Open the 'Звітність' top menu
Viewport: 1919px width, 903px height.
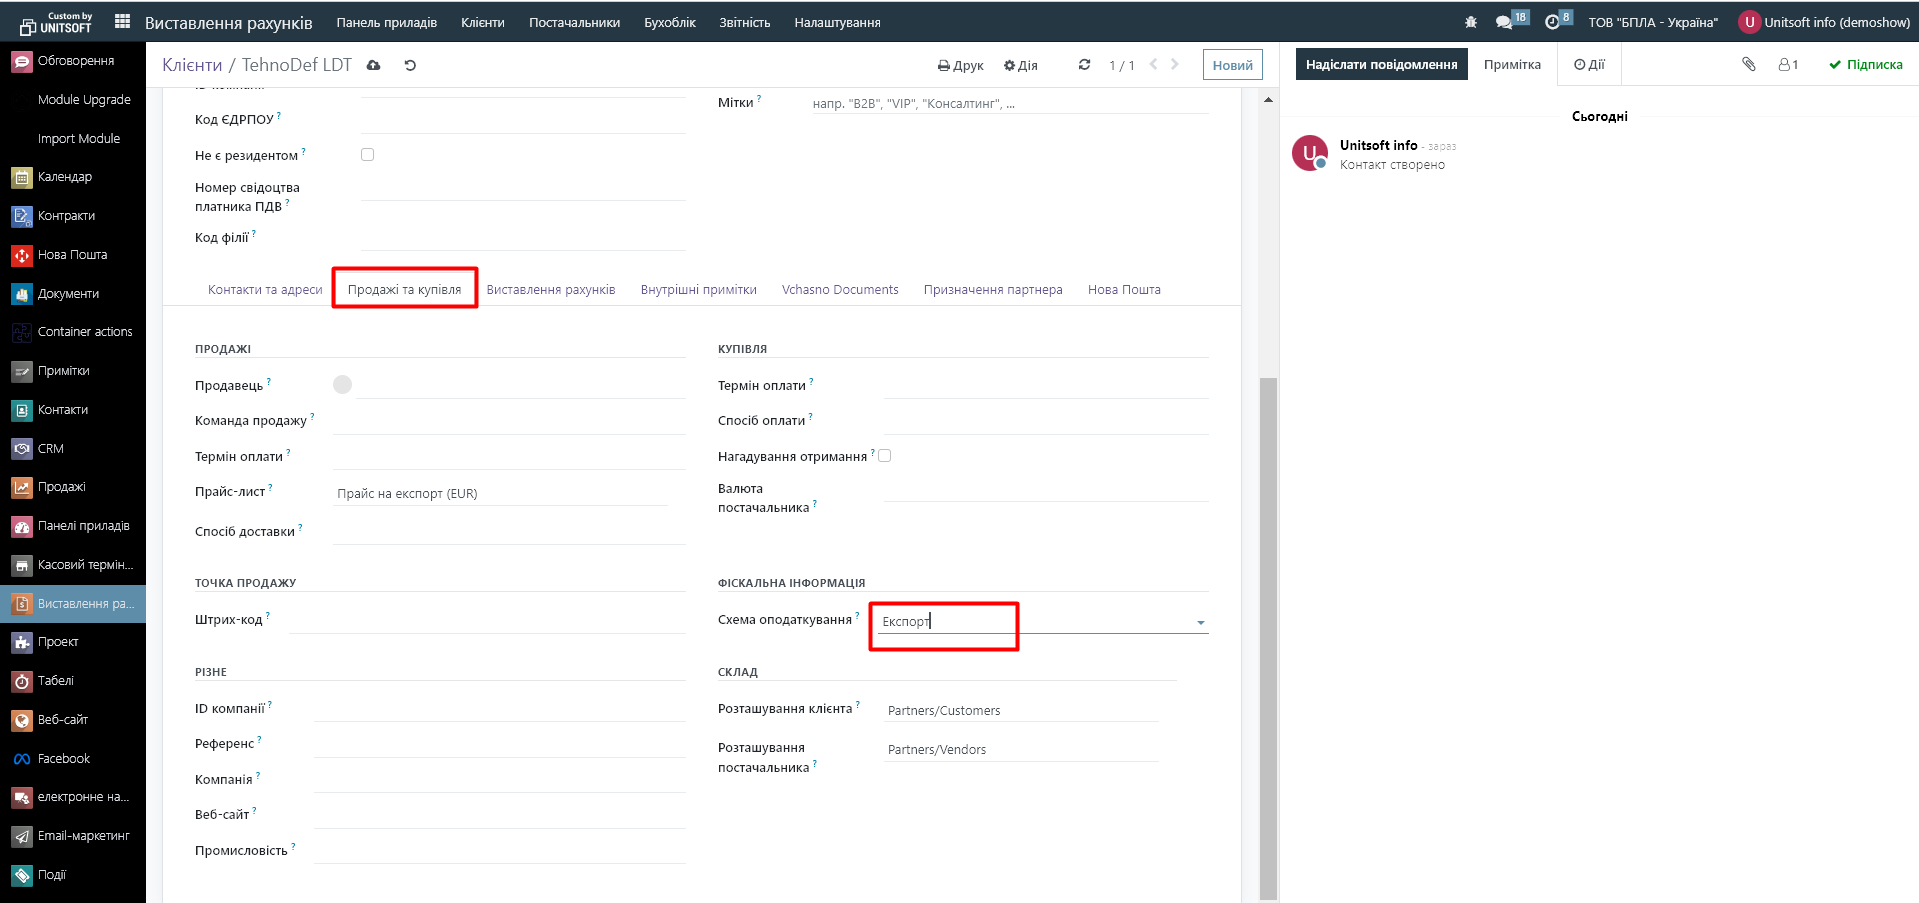744,22
